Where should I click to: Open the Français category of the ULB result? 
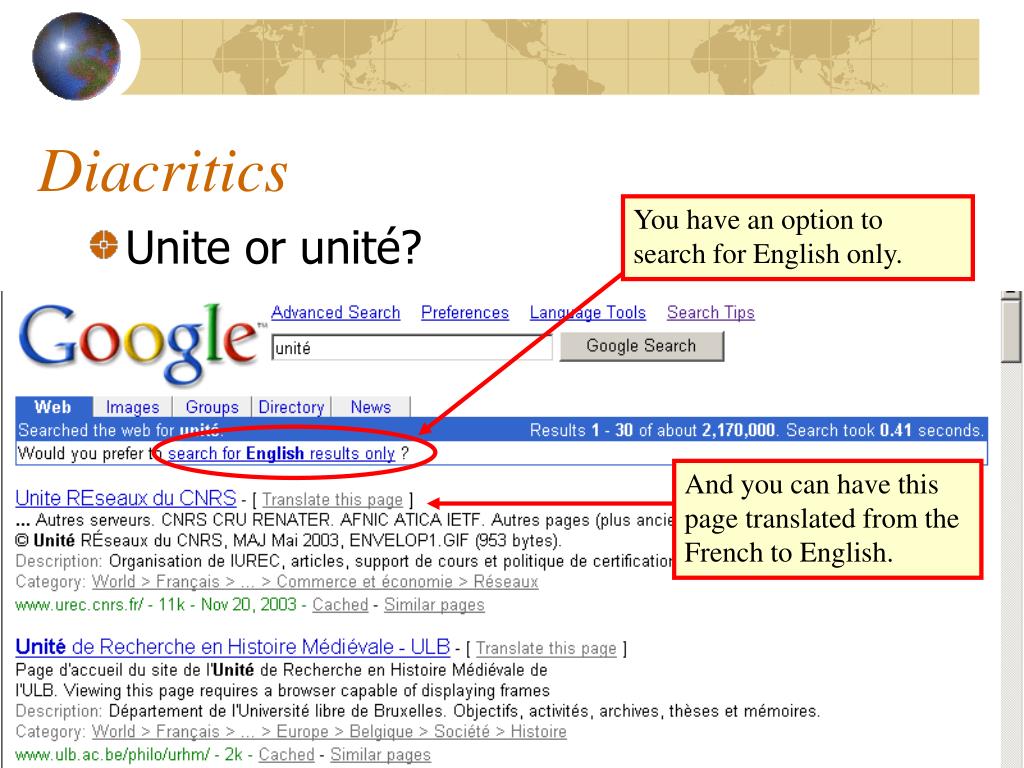pyautogui.click(x=187, y=731)
